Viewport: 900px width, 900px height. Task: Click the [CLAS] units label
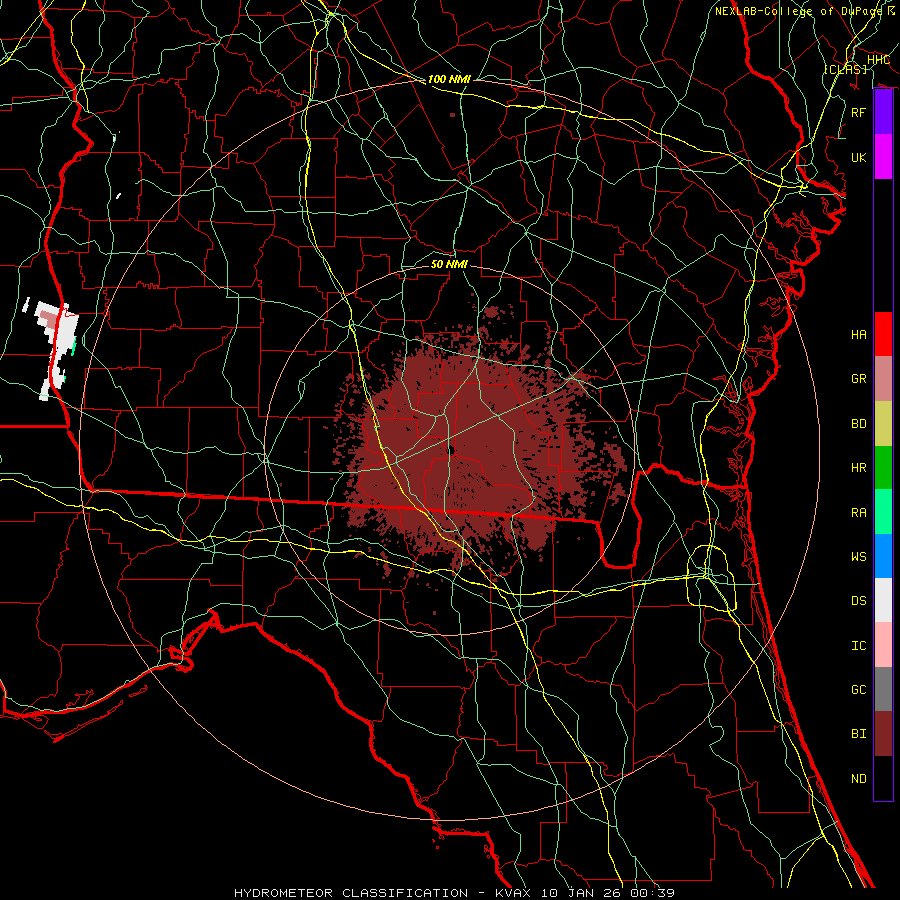click(845, 69)
